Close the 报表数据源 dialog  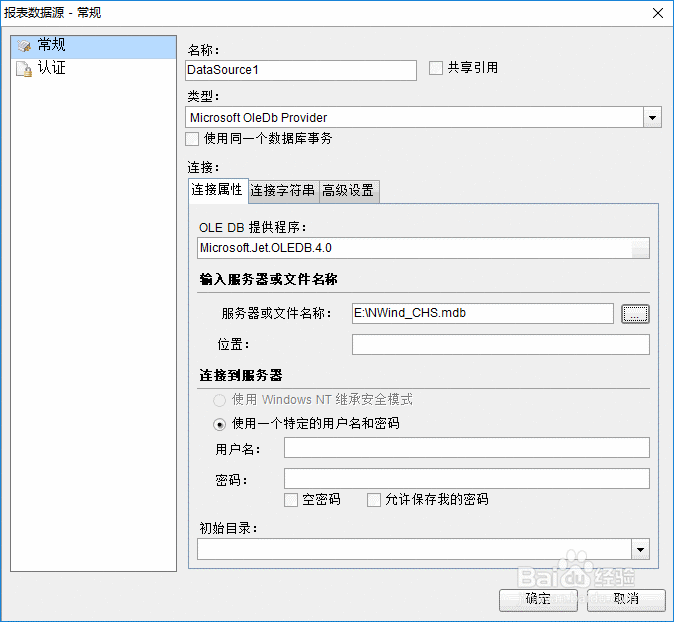(x=658, y=13)
